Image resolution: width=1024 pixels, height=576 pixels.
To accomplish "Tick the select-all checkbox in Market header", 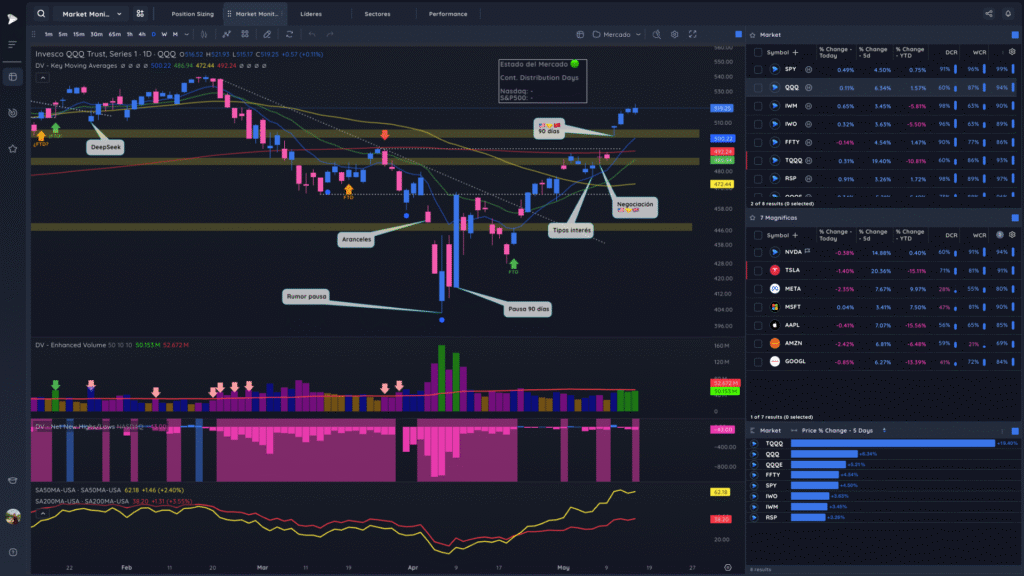I will click(758, 52).
